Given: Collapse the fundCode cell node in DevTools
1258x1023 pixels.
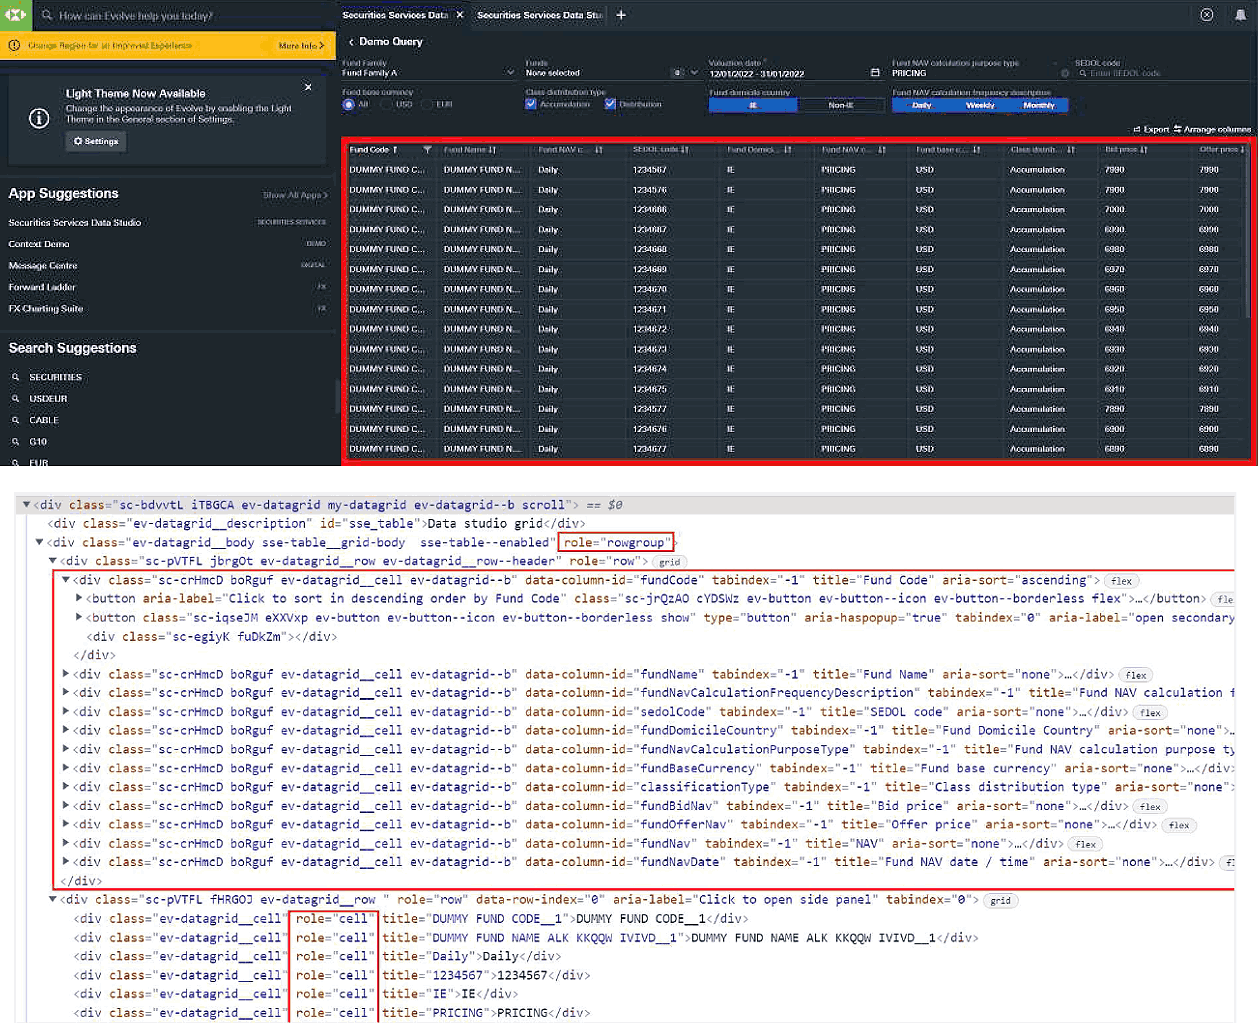Looking at the screenshot, I should [66, 580].
